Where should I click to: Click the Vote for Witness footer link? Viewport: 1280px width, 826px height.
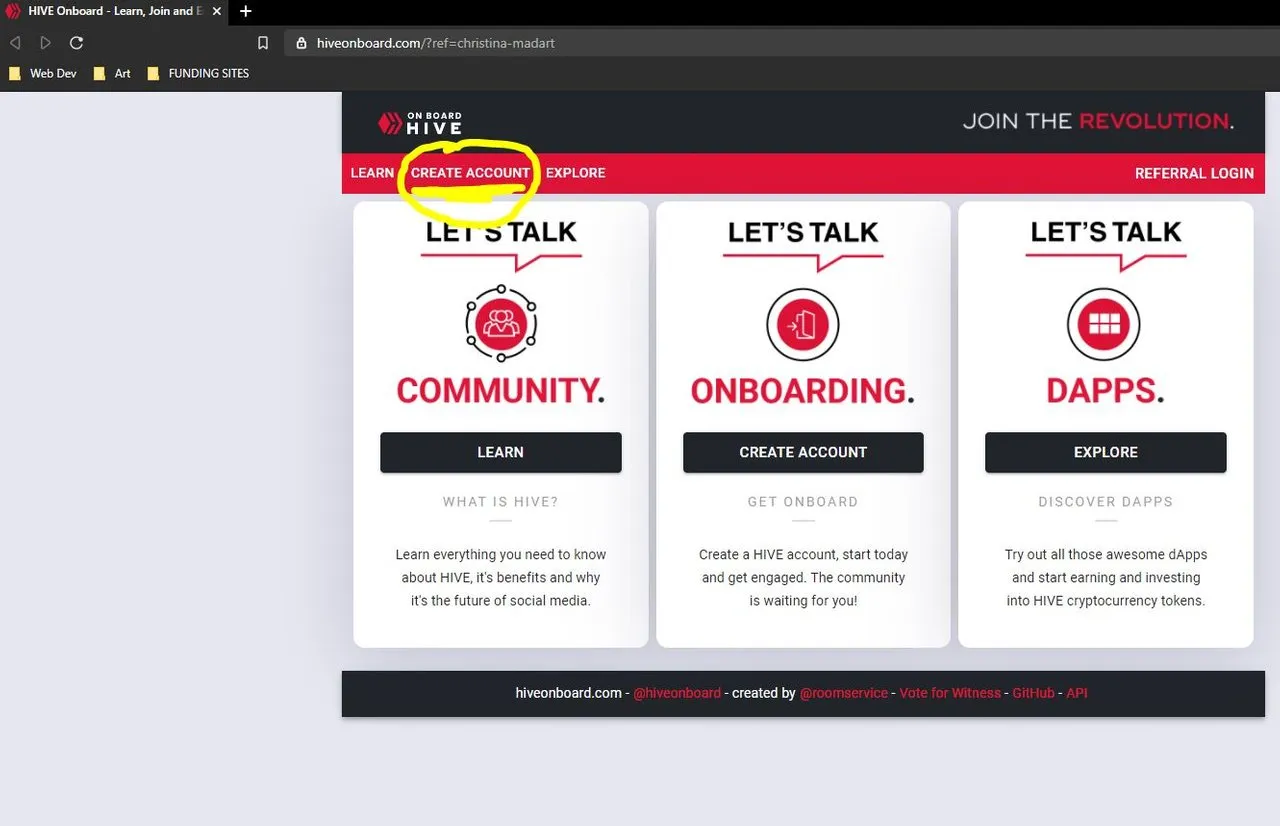950,693
